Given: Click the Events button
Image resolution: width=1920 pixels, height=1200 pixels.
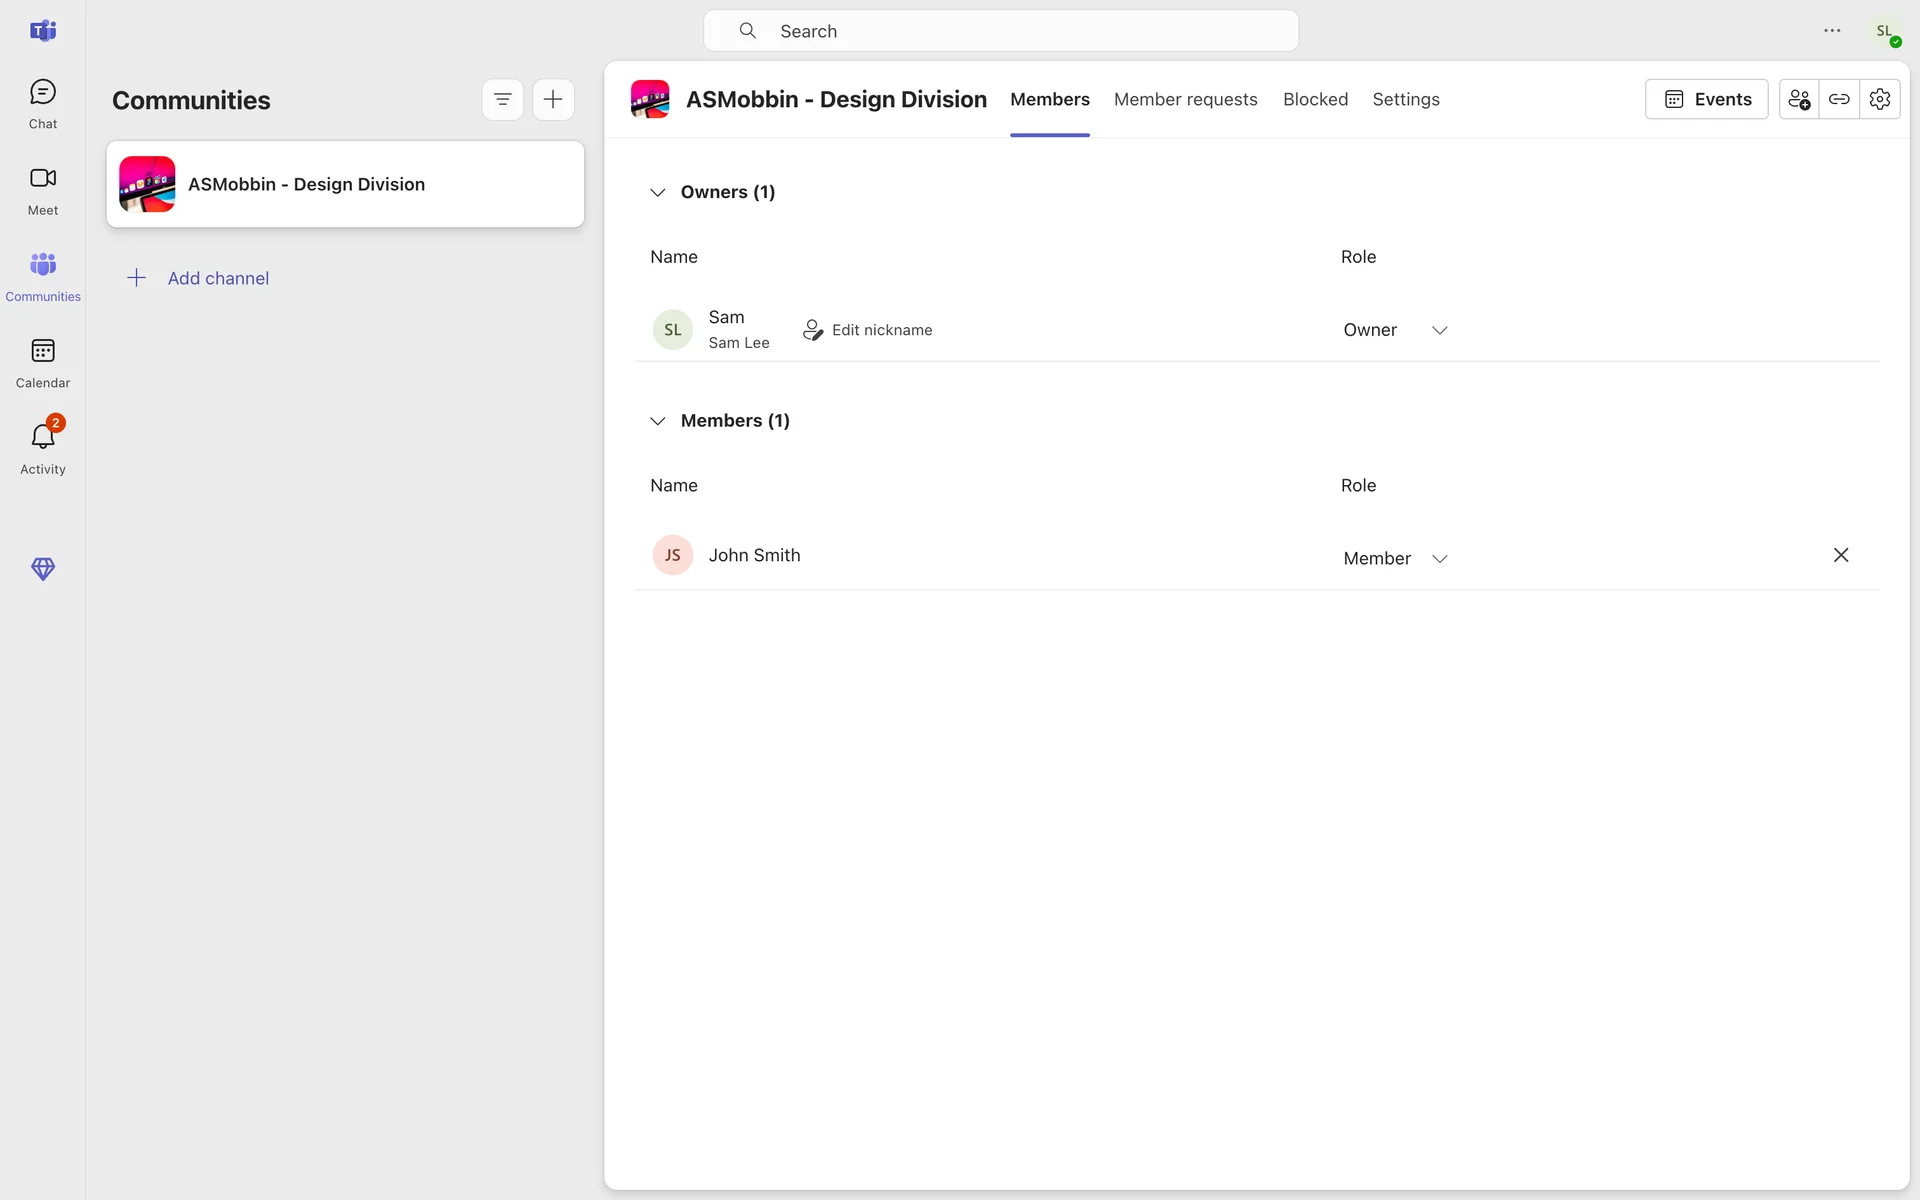Looking at the screenshot, I should pos(1706,99).
